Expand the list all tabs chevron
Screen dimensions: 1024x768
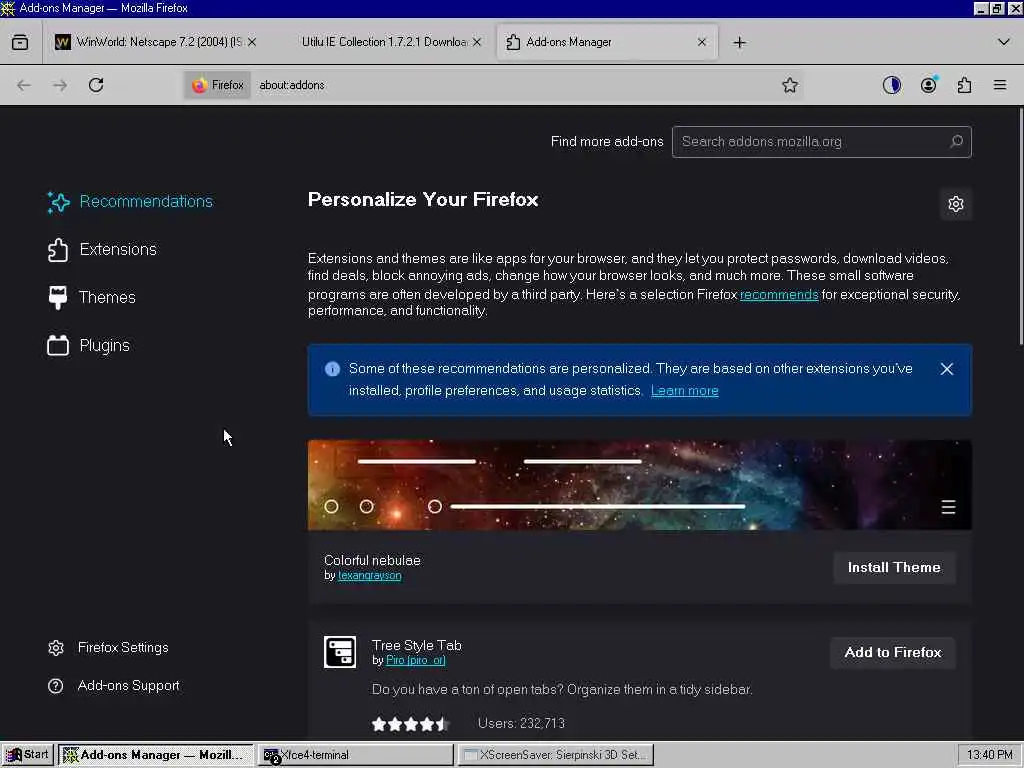(1004, 42)
